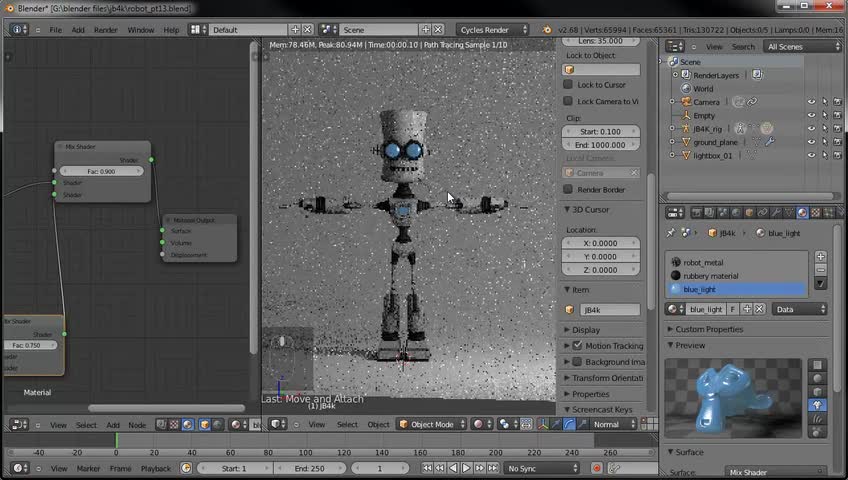Screen dimensions: 848x480
Task: Open the Render properties tab icon
Action: tap(697, 213)
